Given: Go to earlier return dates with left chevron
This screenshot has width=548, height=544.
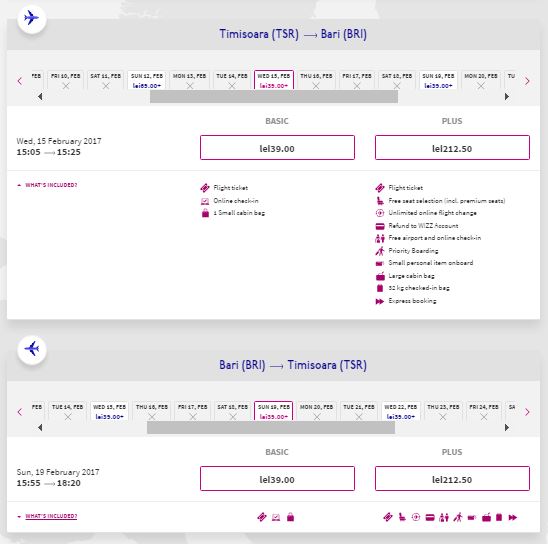Looking at the screenshot, I should pyautogui.click(x=20, y=412).
